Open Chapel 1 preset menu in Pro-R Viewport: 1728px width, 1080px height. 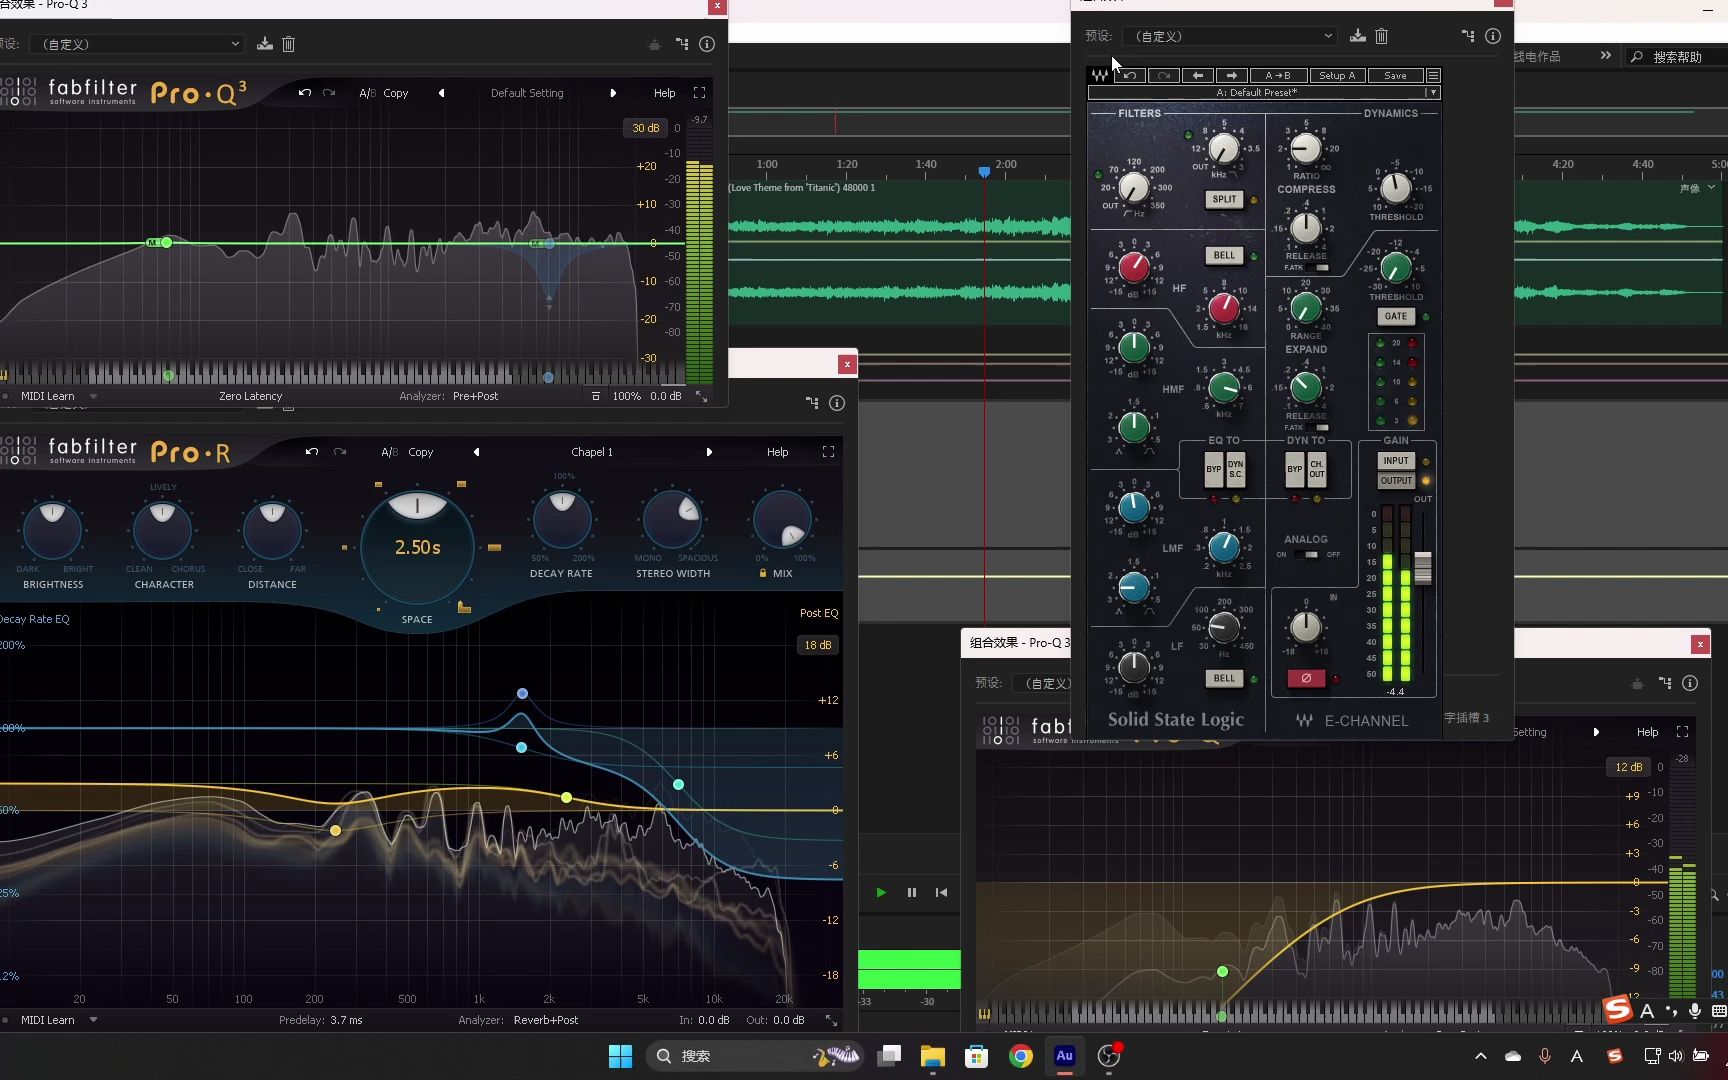(592, 452)
